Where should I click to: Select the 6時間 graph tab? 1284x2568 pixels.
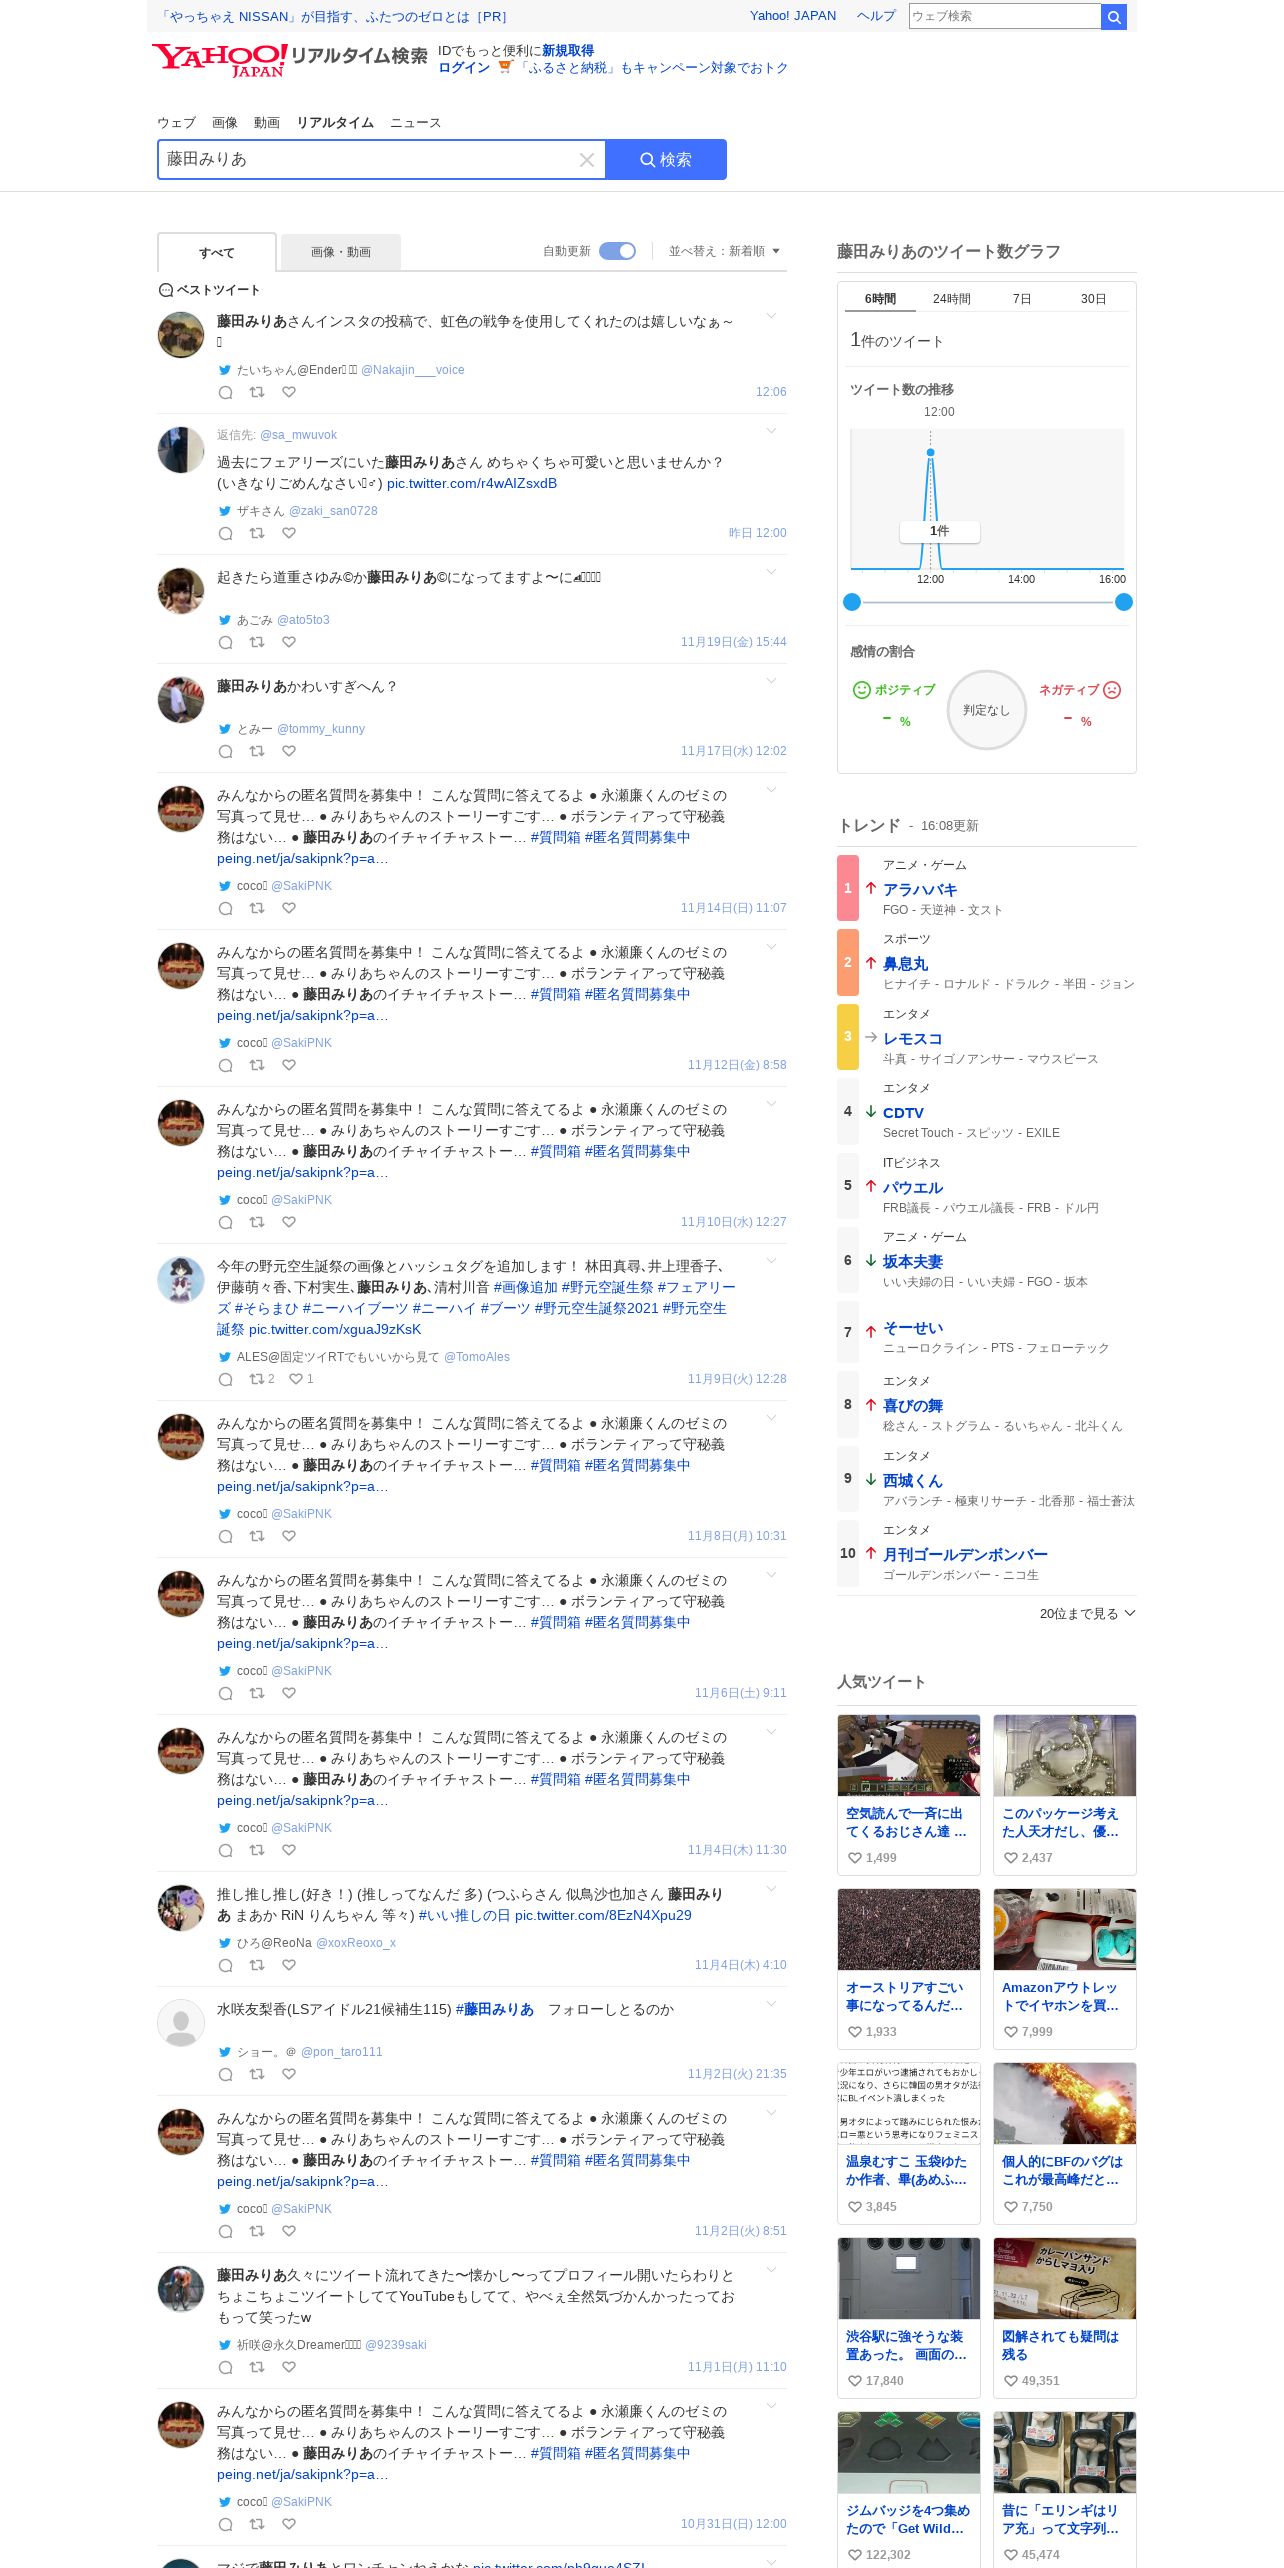pyautogui.click(x=881, y=299)
